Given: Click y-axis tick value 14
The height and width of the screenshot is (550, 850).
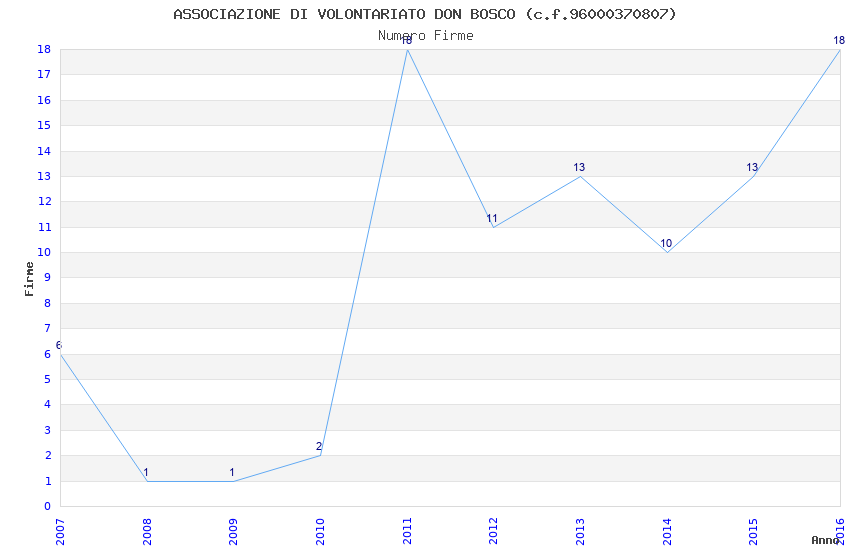Looking at the screenshot, I should (44, 151).
